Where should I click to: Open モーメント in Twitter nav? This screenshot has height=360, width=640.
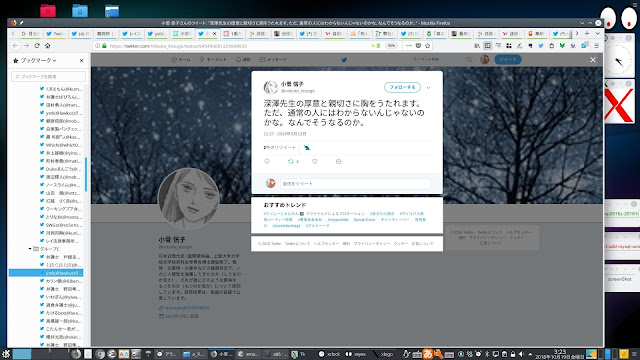pos(213,60)
